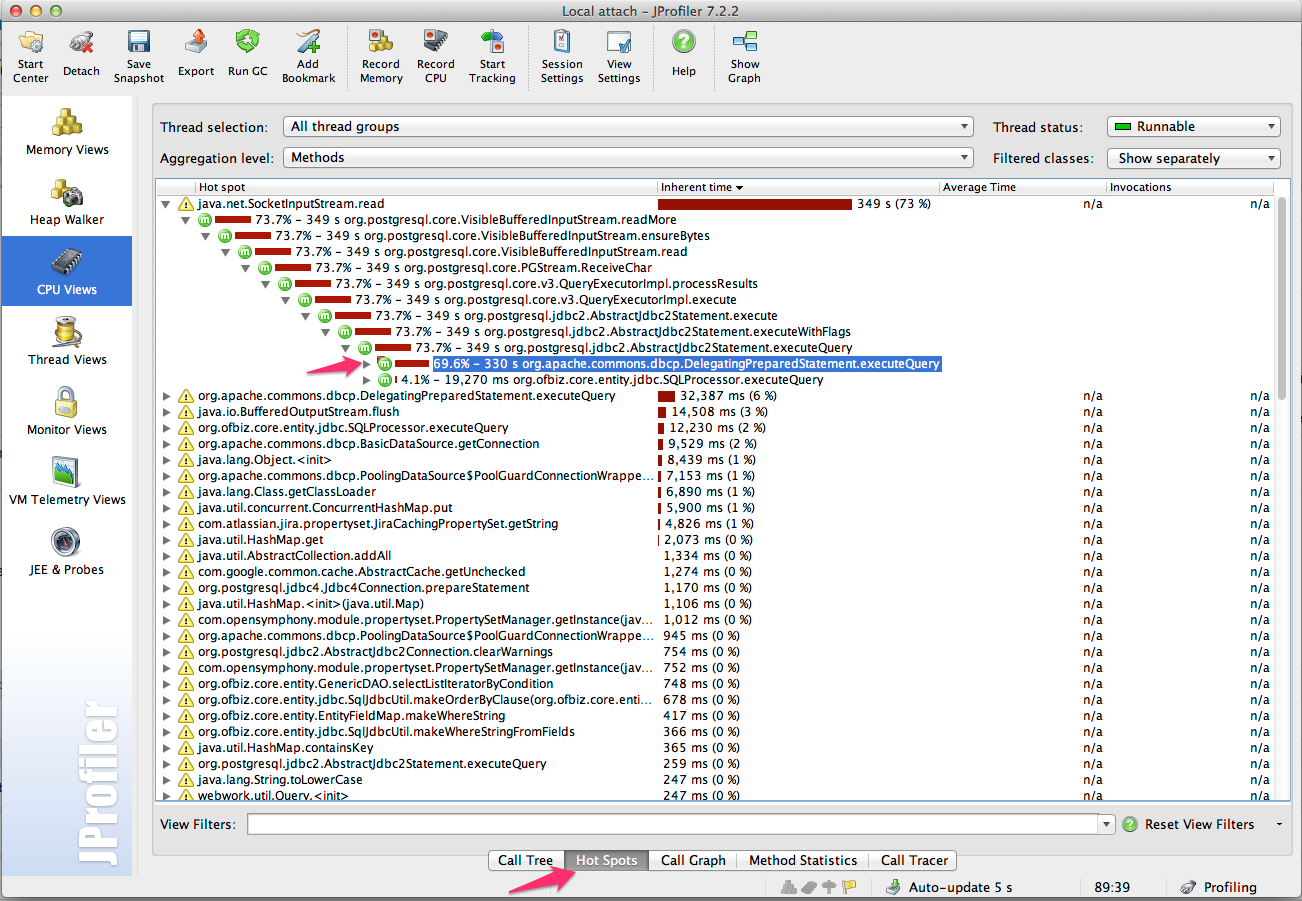The height and width of the screenshot is (901, 1302).
Task: Collapse the java.net.SocketInputStream.read node
Action: [x=166, y=204]
